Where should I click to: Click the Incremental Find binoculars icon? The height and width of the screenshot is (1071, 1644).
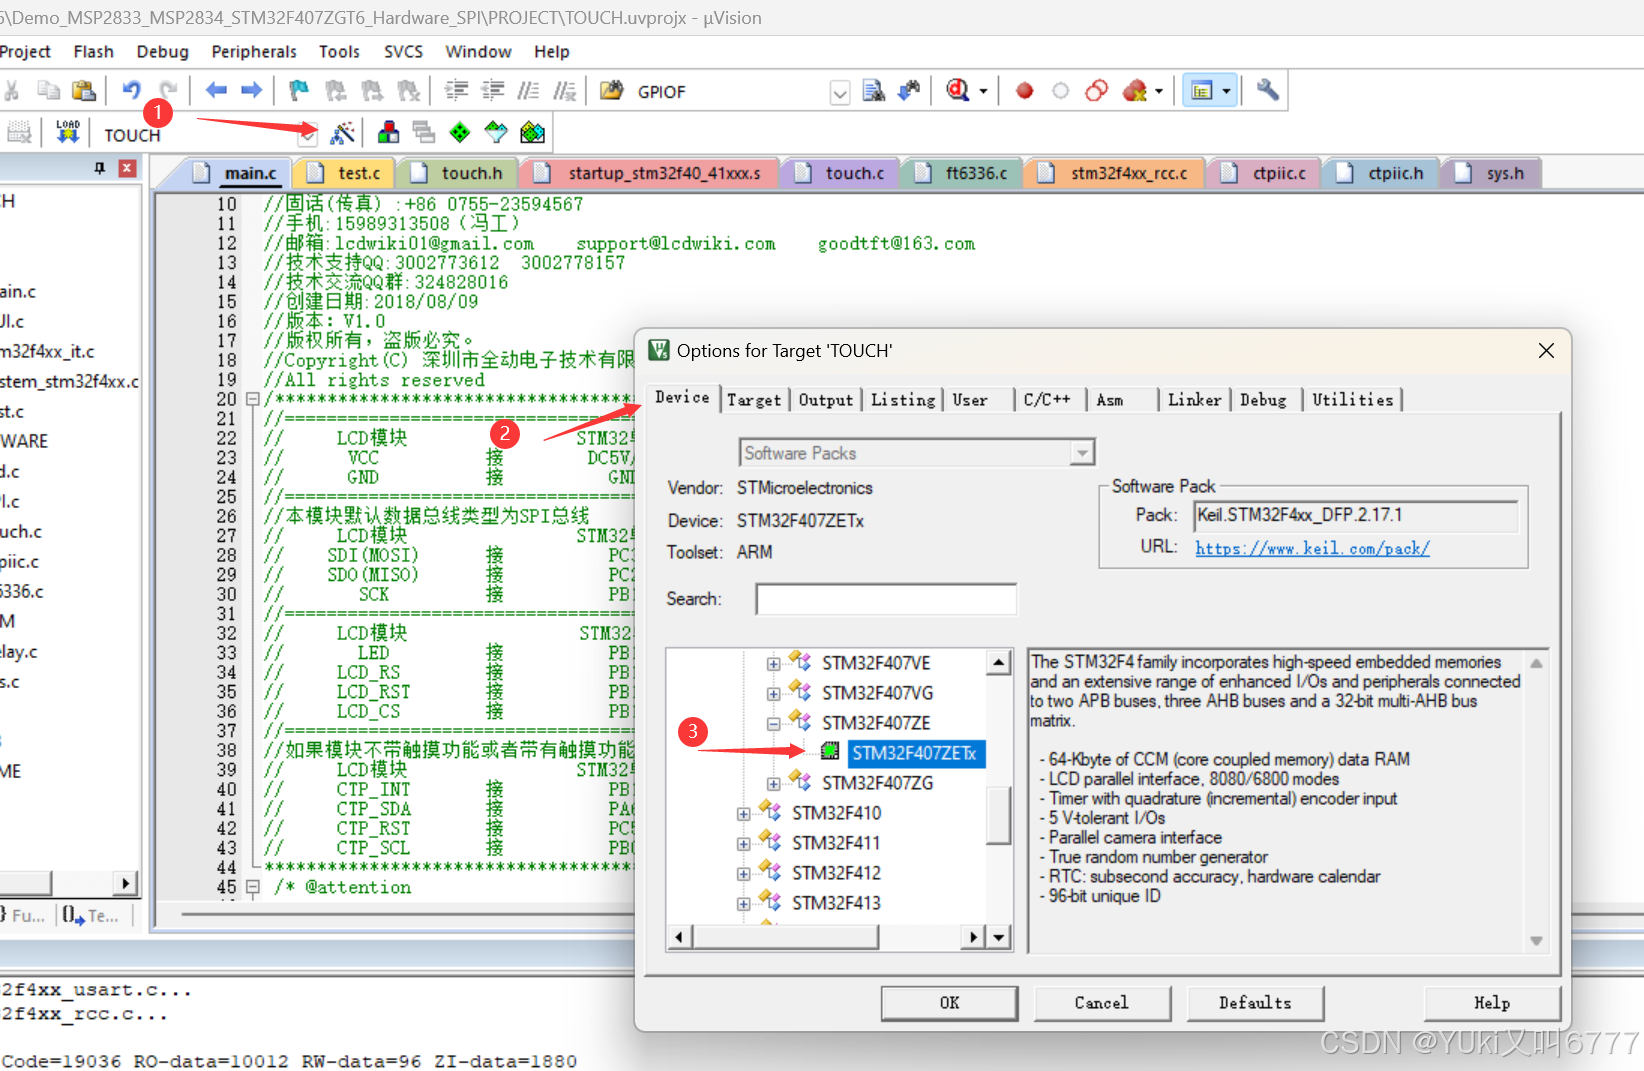coord(909,91)
